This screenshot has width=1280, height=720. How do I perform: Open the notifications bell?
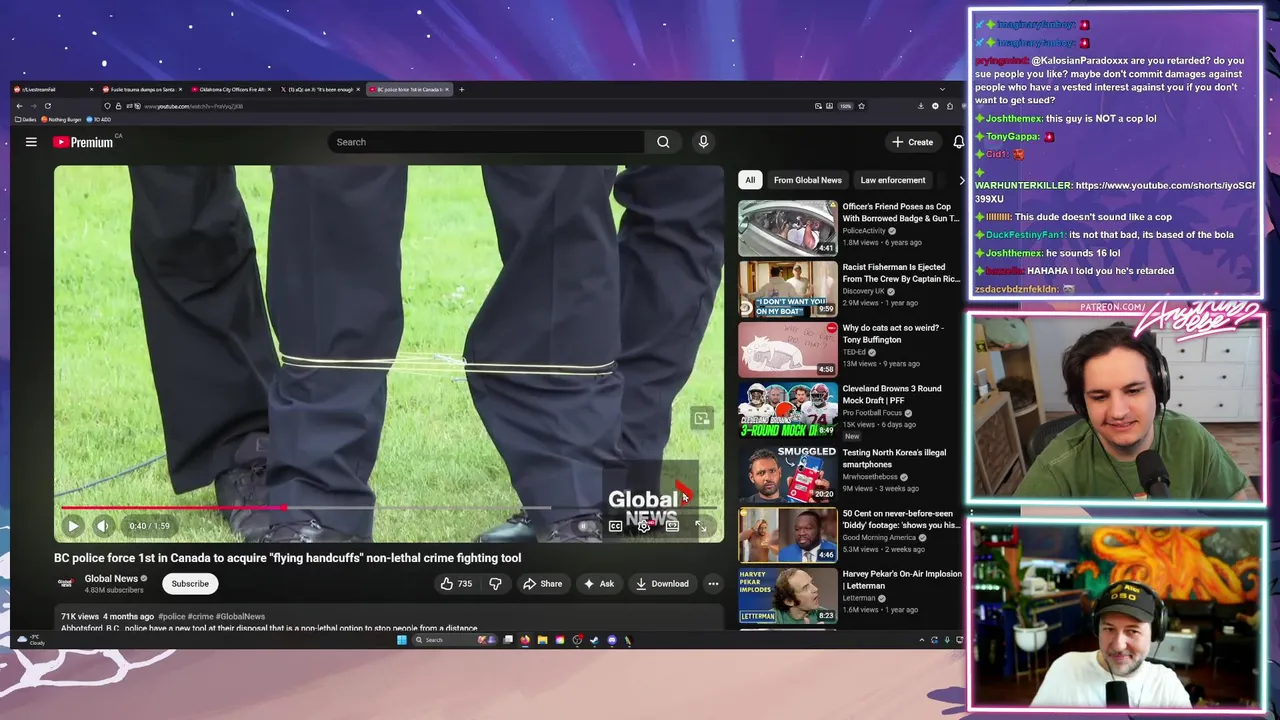click(x=958, y=142)
